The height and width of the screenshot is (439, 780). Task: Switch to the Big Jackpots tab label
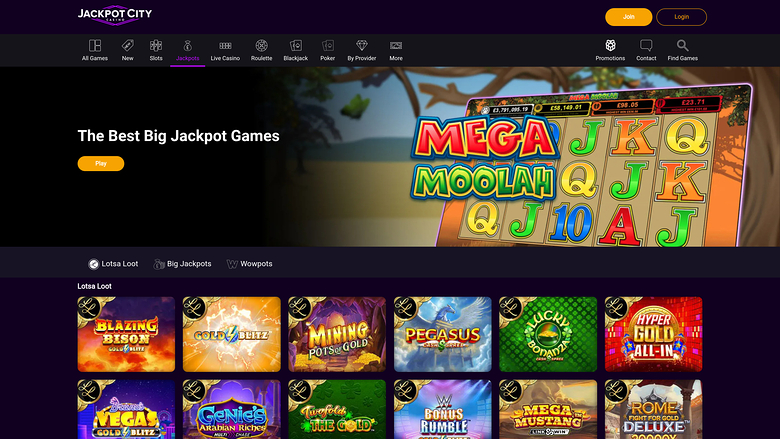tap(189, 264)
